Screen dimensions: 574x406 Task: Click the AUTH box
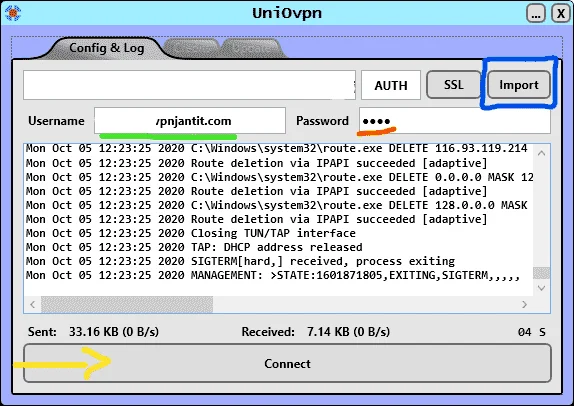pyautogui.click(x=391, y=85)
